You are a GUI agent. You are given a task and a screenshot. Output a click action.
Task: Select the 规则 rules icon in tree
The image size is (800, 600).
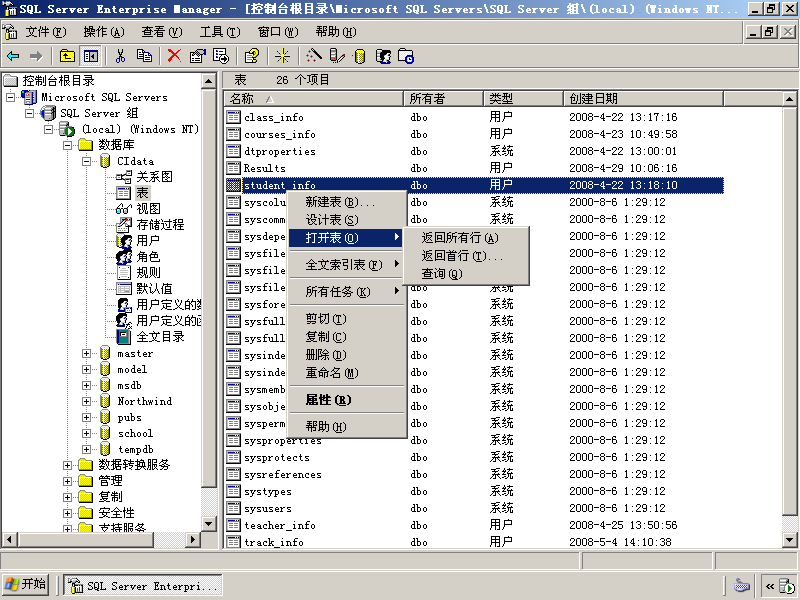click(124, 273)
